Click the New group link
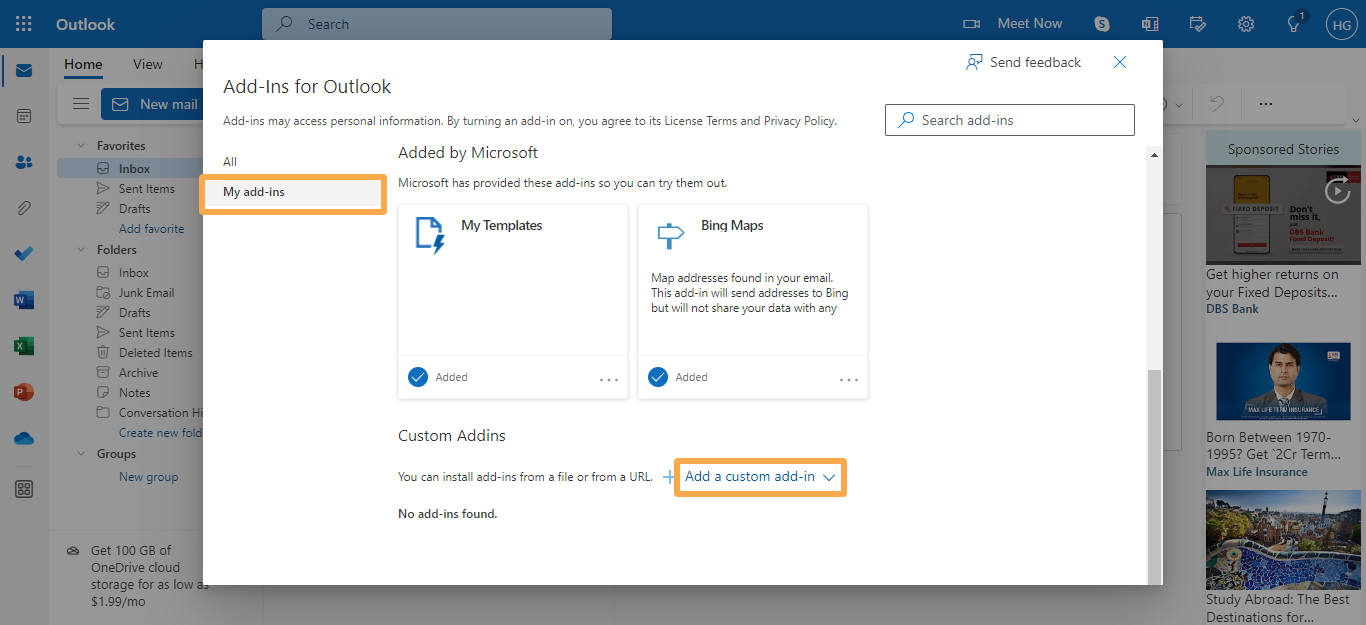1366x625 pixels. (x=148, y=477)
